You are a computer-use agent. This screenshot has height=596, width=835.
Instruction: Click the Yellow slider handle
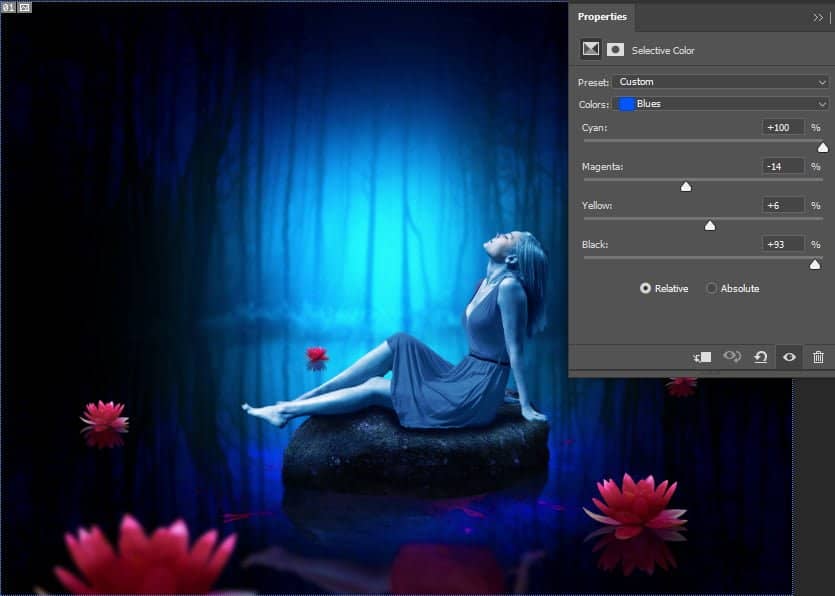point(710,226)
